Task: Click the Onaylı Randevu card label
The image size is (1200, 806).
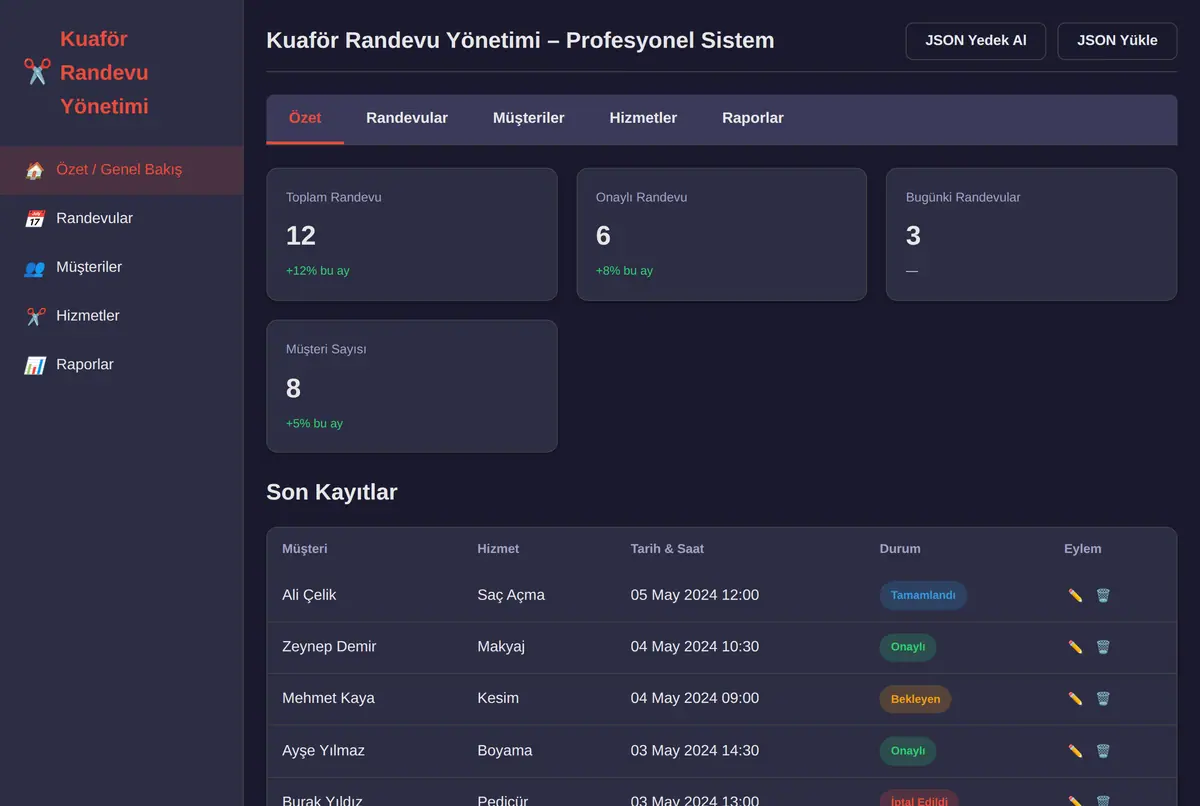Action: (641, 197)
